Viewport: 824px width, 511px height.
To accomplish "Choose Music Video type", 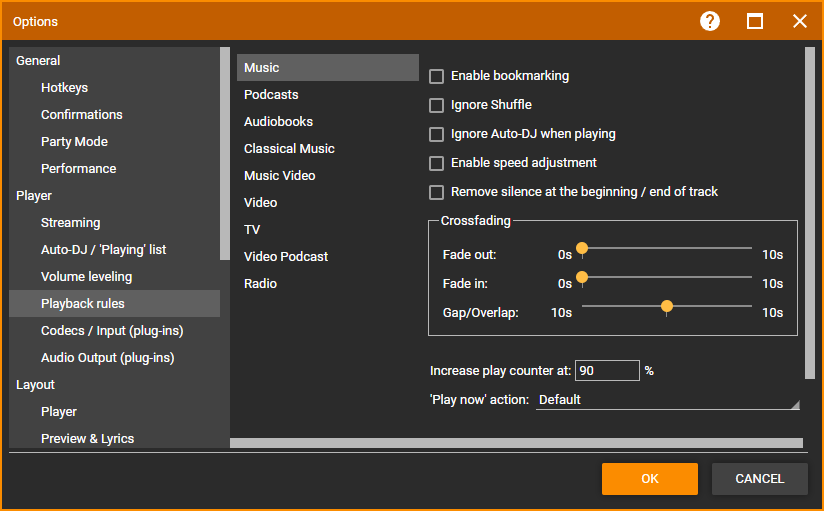I will pos(327,176).
